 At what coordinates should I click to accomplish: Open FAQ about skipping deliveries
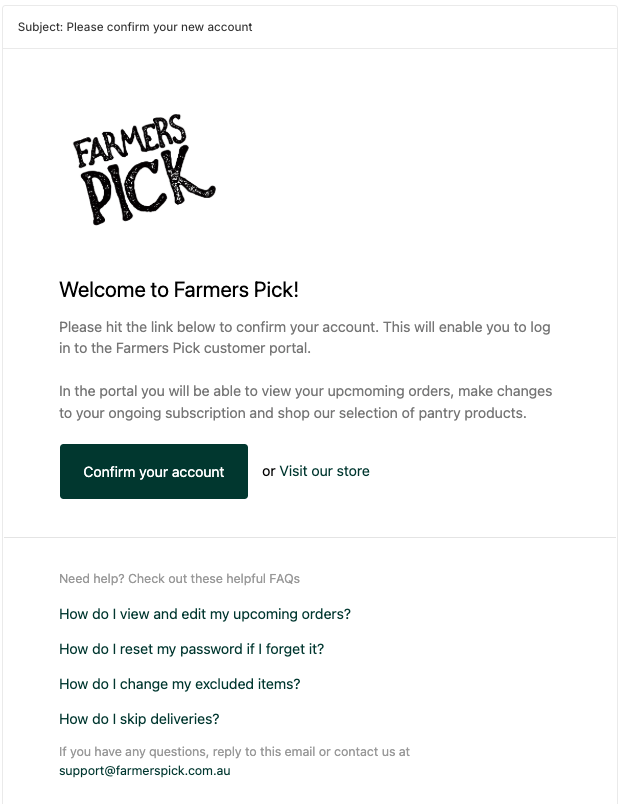click(x=139, y=718)
